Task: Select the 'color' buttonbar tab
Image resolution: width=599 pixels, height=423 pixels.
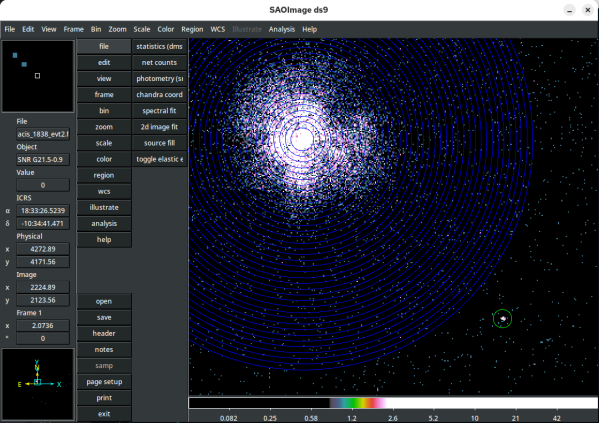Action: coord(104,159)
